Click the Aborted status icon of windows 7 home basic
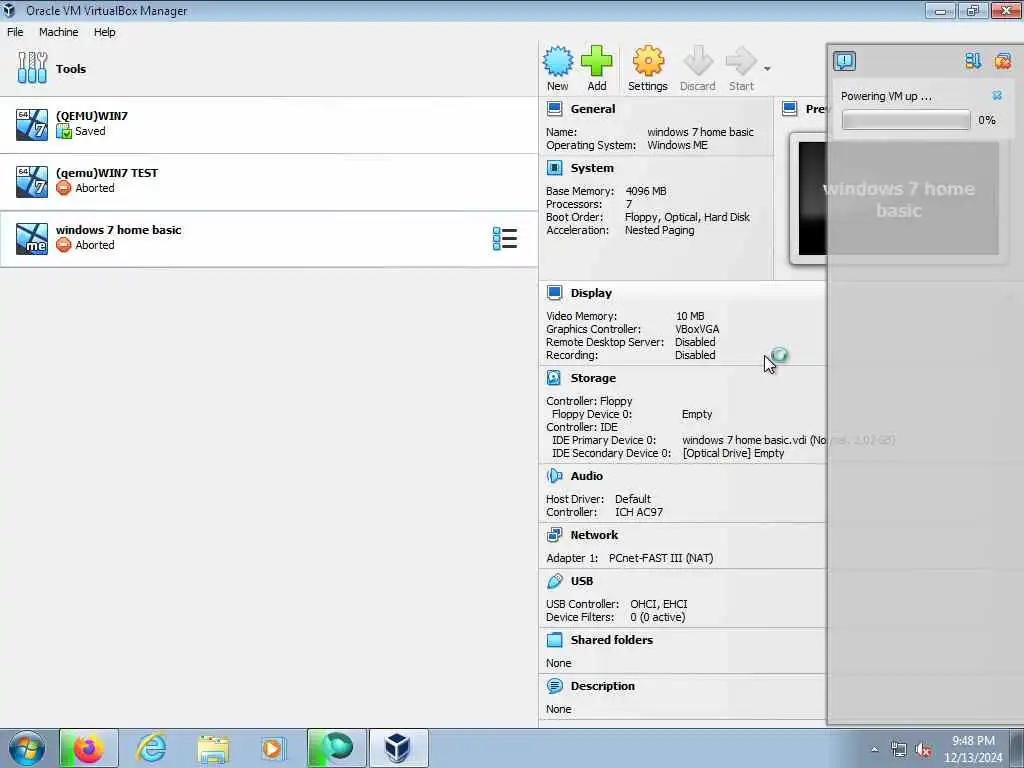Image resolution: width=1024 pixels, height=768 pixels. tap(63, 245)
